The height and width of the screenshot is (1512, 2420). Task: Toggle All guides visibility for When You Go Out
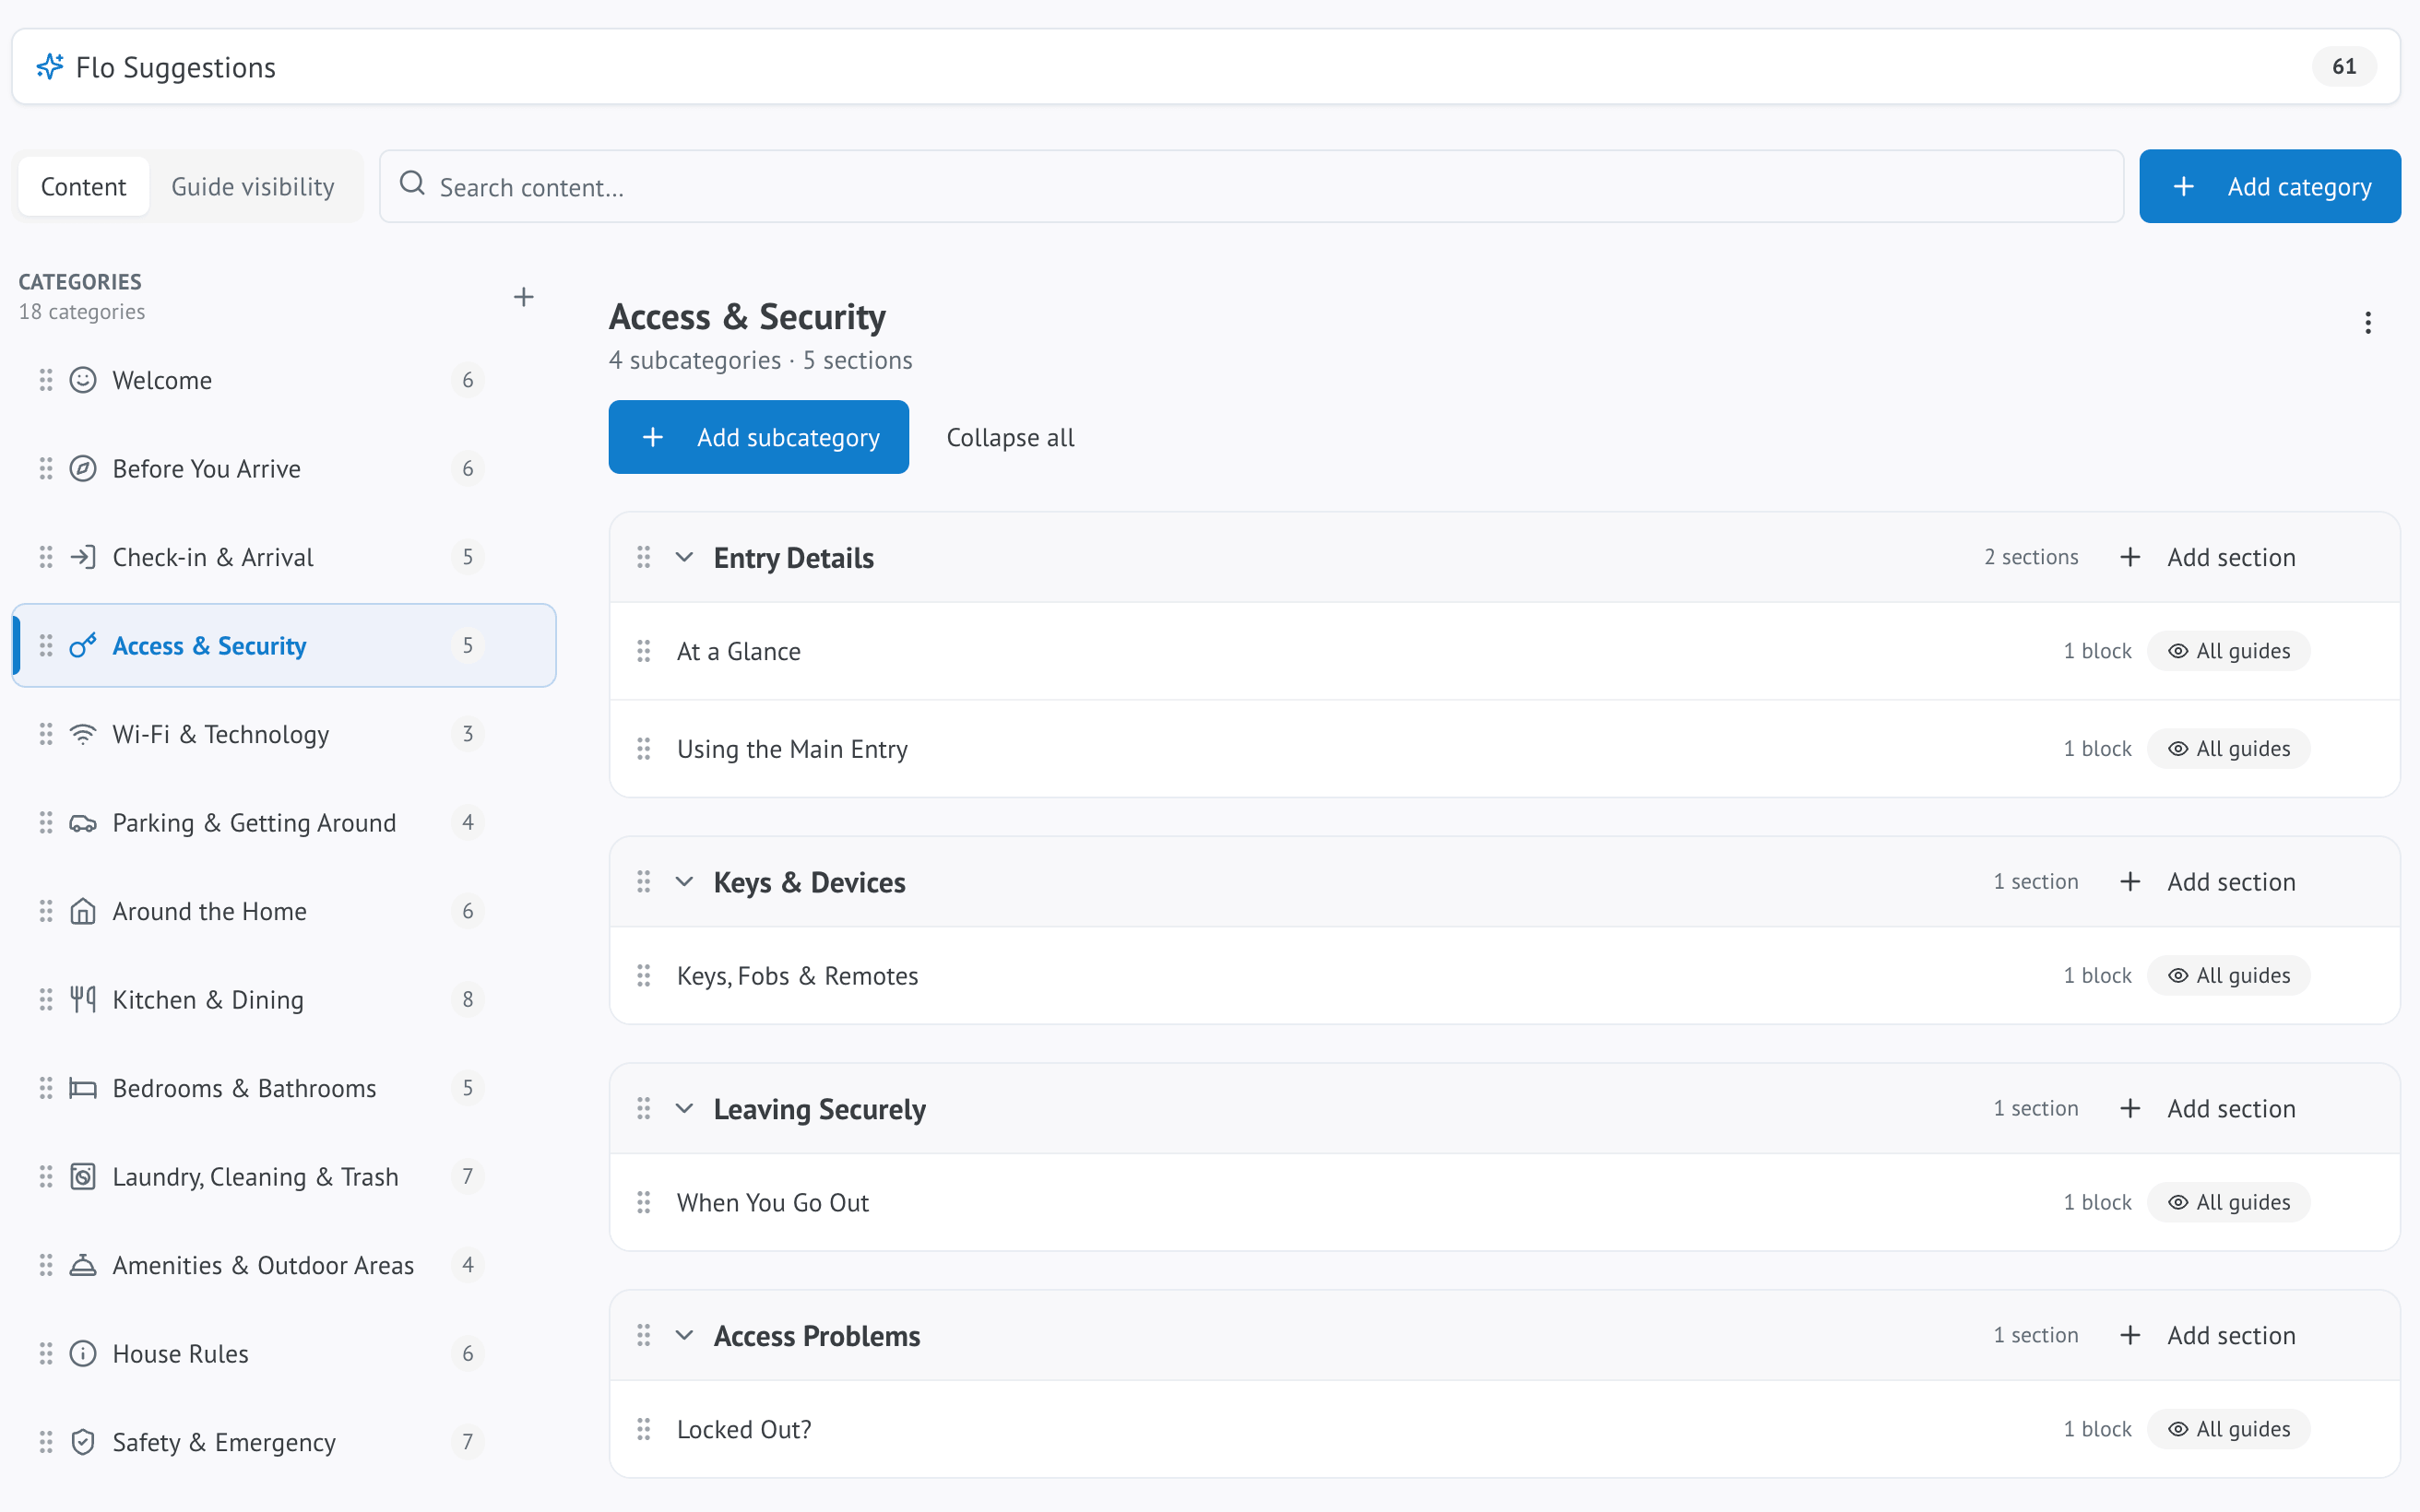point(2229,1203)
